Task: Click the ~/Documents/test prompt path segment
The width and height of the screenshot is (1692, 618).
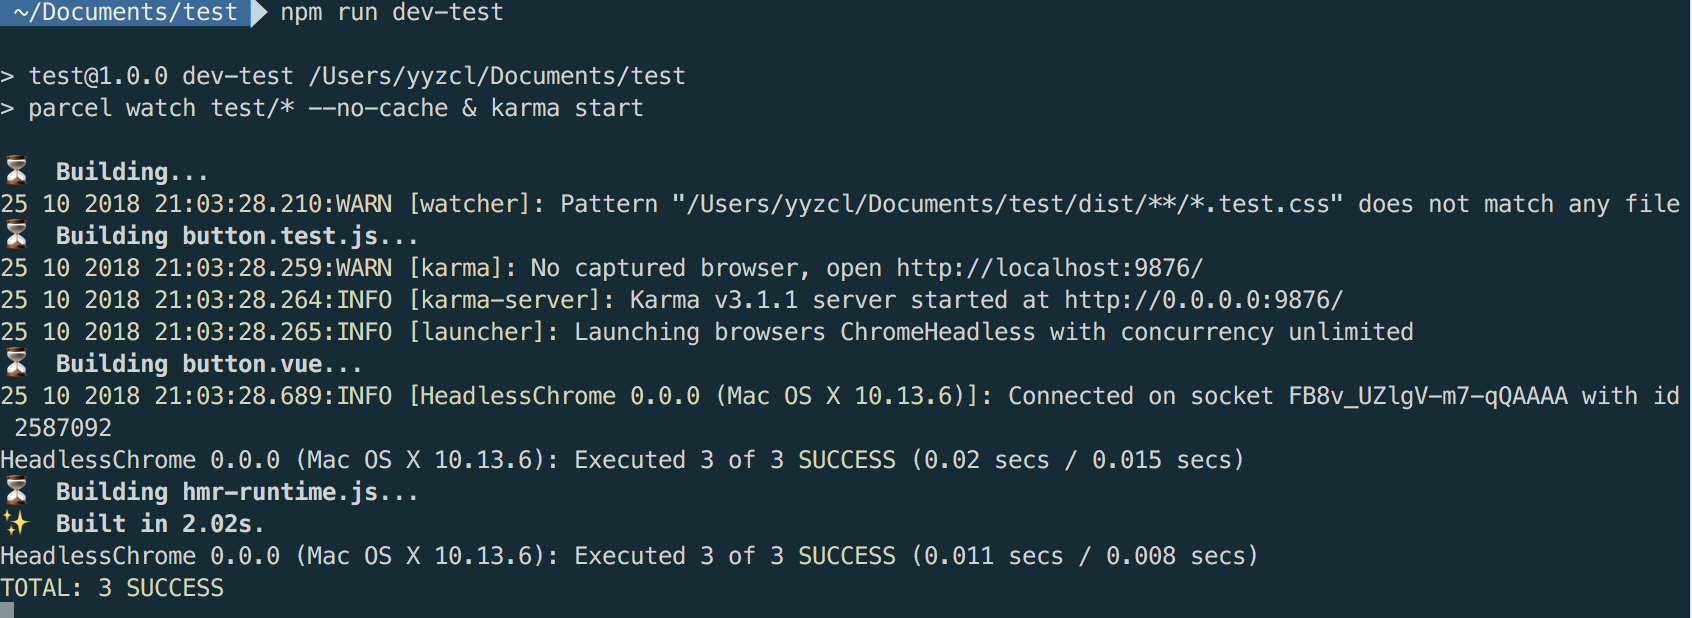Action: (x=125, y=13)
